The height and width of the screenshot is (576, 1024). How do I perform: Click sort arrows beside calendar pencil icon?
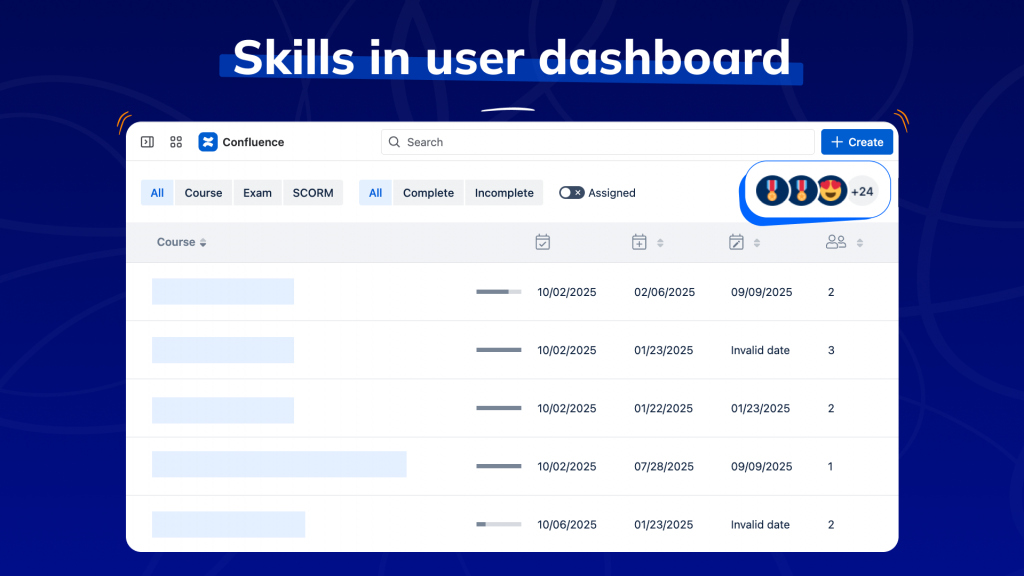pos(757,243)
